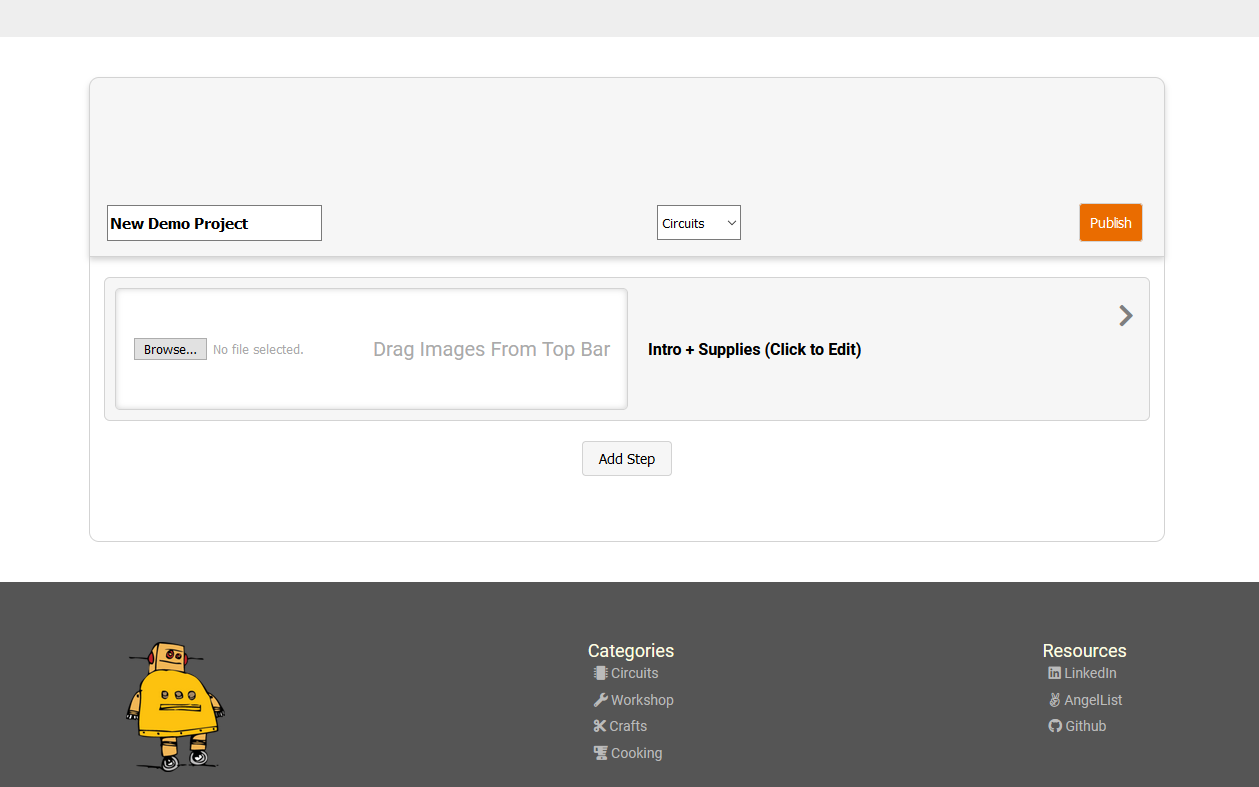
Task: Click the Crafts scissors icon in footer
Action: pyautogui.click(x=600, y=726)
